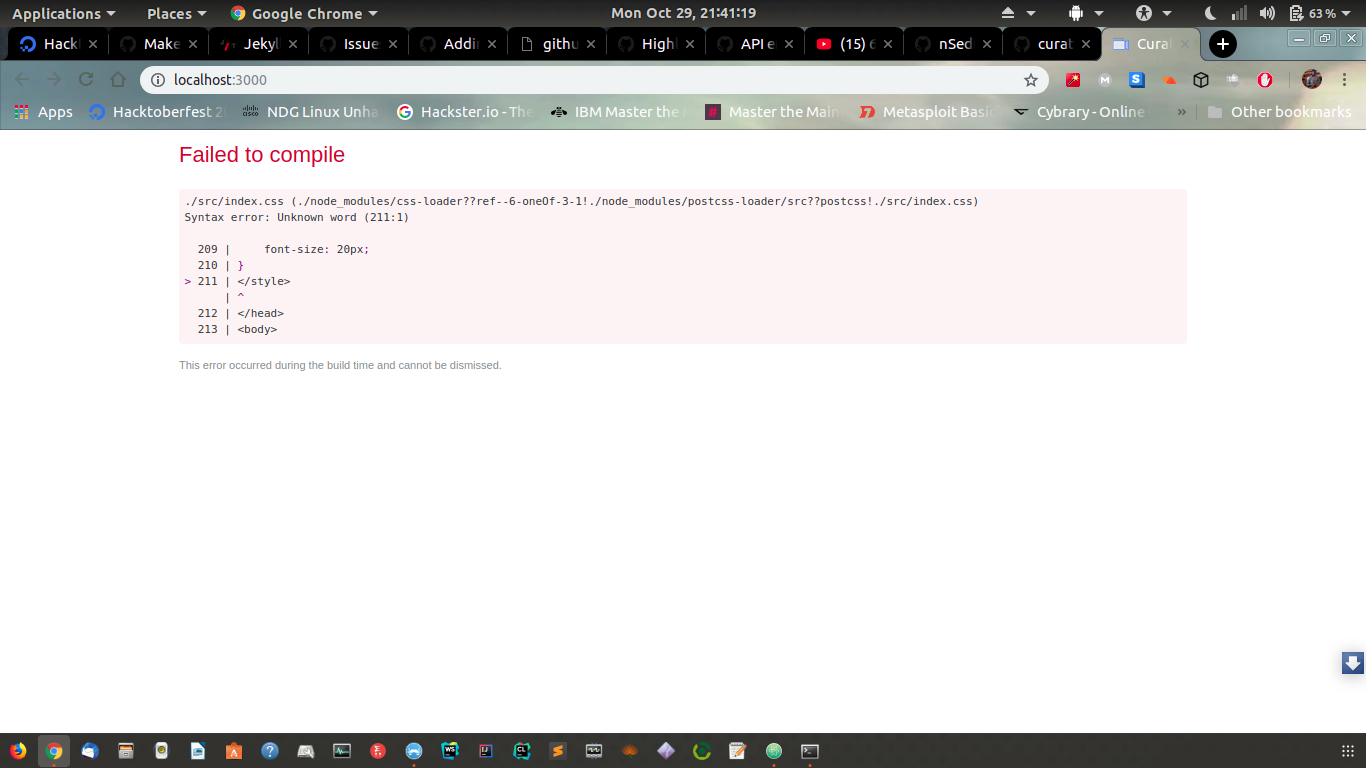Open the Help icon in the taskbar
Screen dimensions: 1366x768
click(270, 751)
